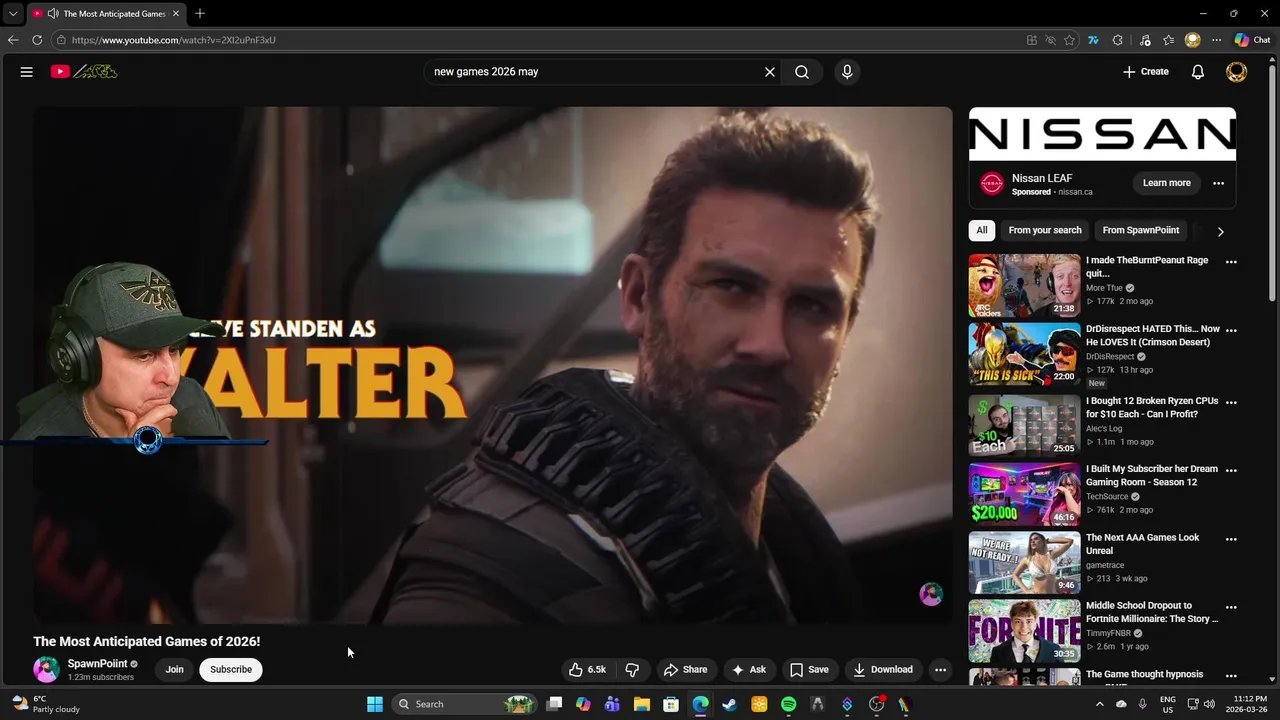This screenshot has width=1280, height=720.
Task: Download the video
Action: (x=882, y=670)
